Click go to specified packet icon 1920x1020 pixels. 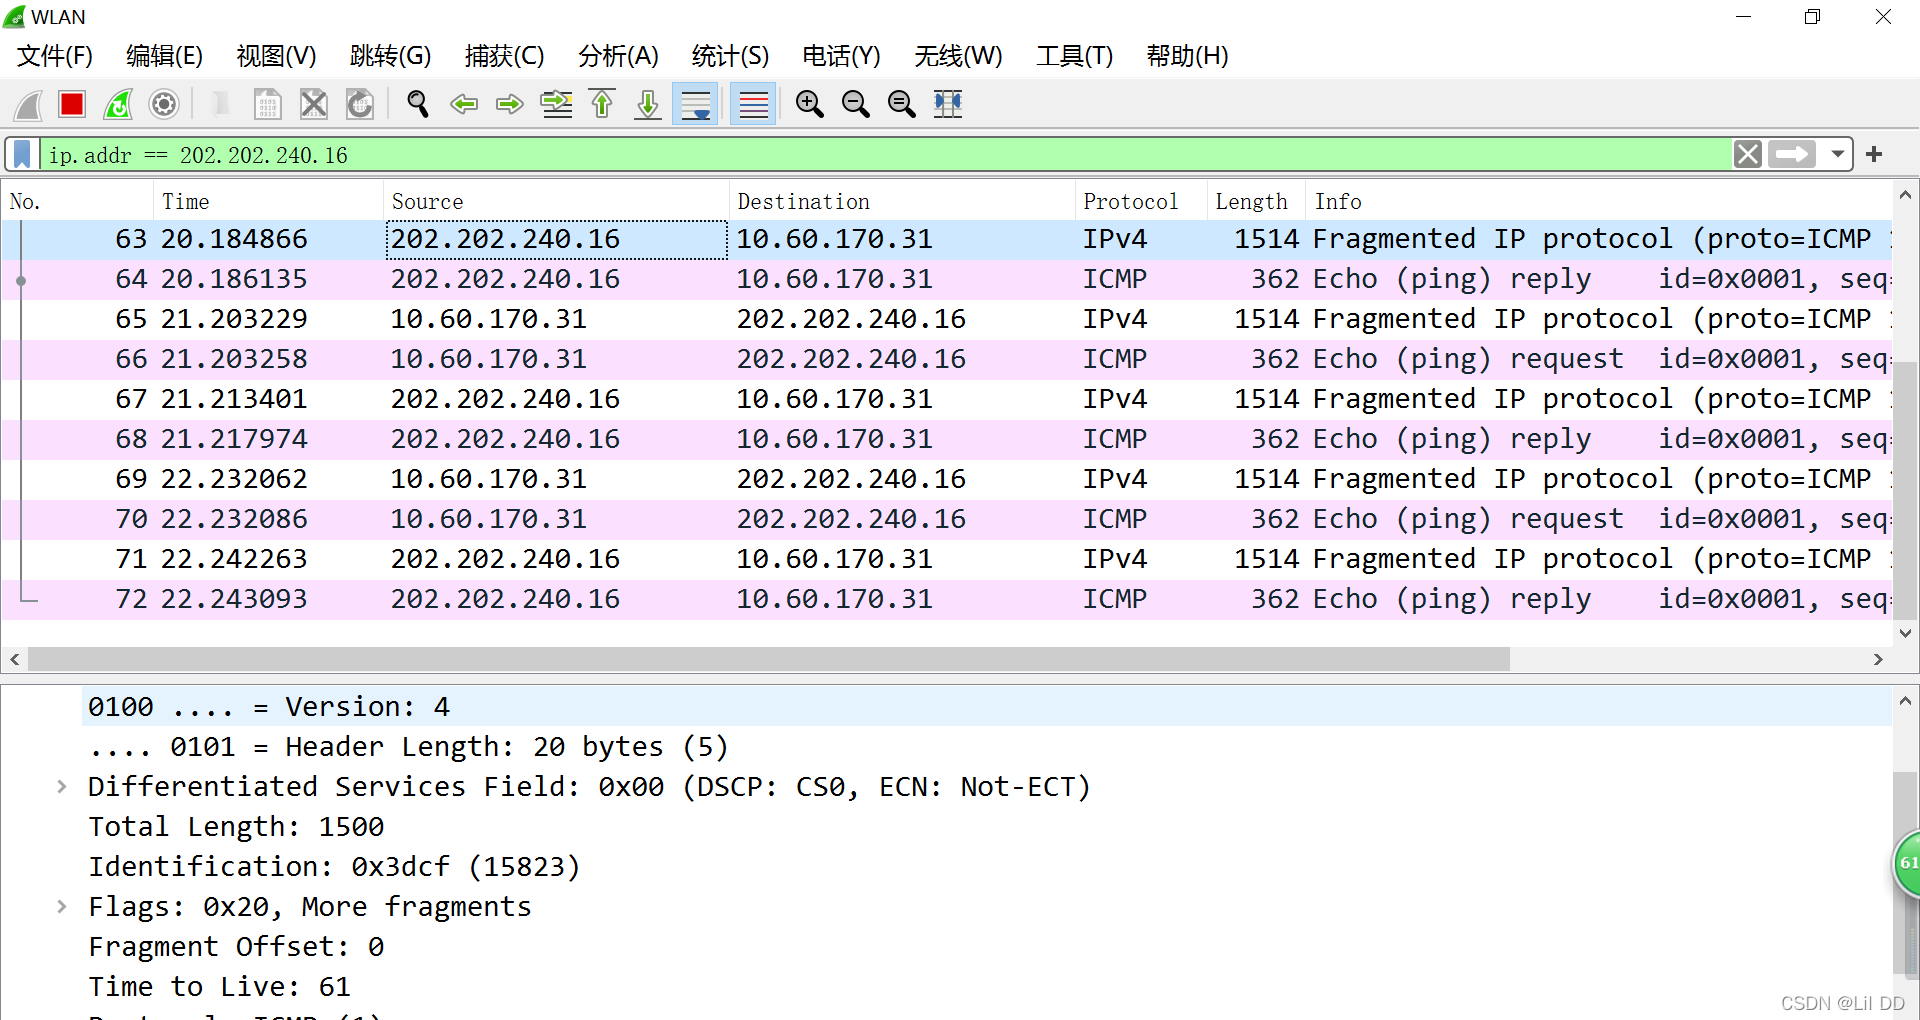pos(556,104)
